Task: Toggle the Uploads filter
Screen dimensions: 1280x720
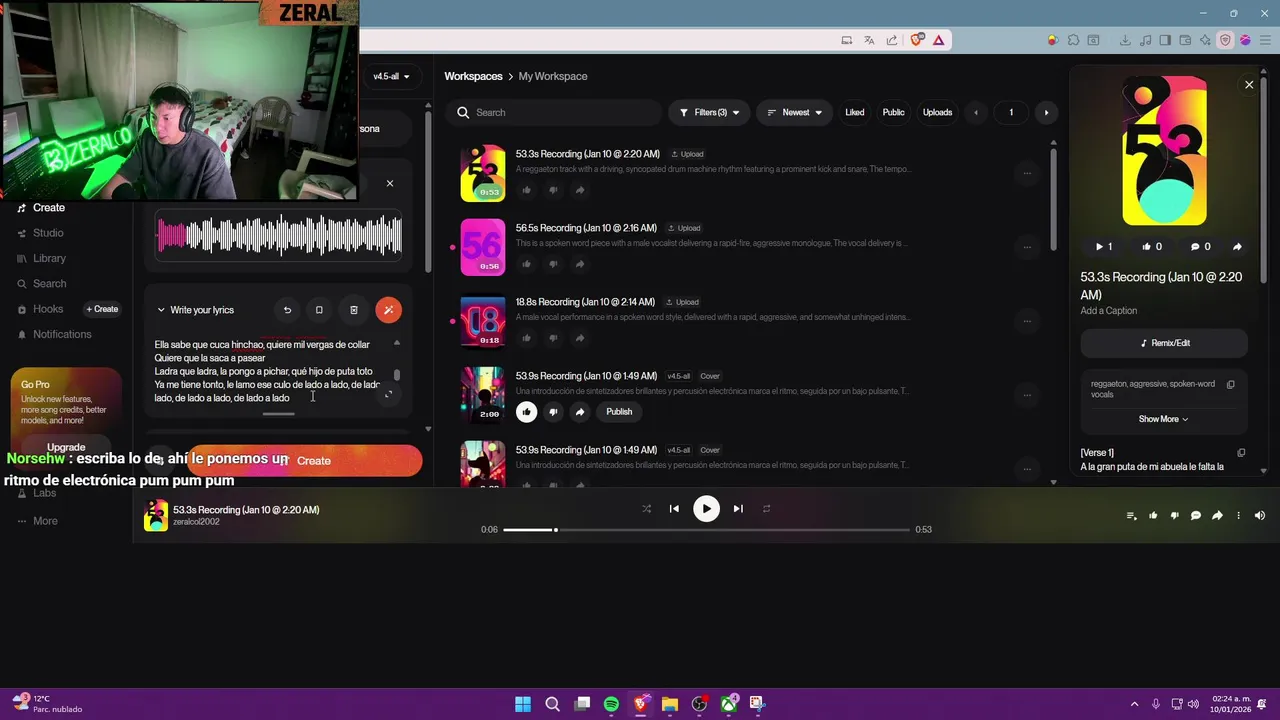Action: click(x=937, y=112)
